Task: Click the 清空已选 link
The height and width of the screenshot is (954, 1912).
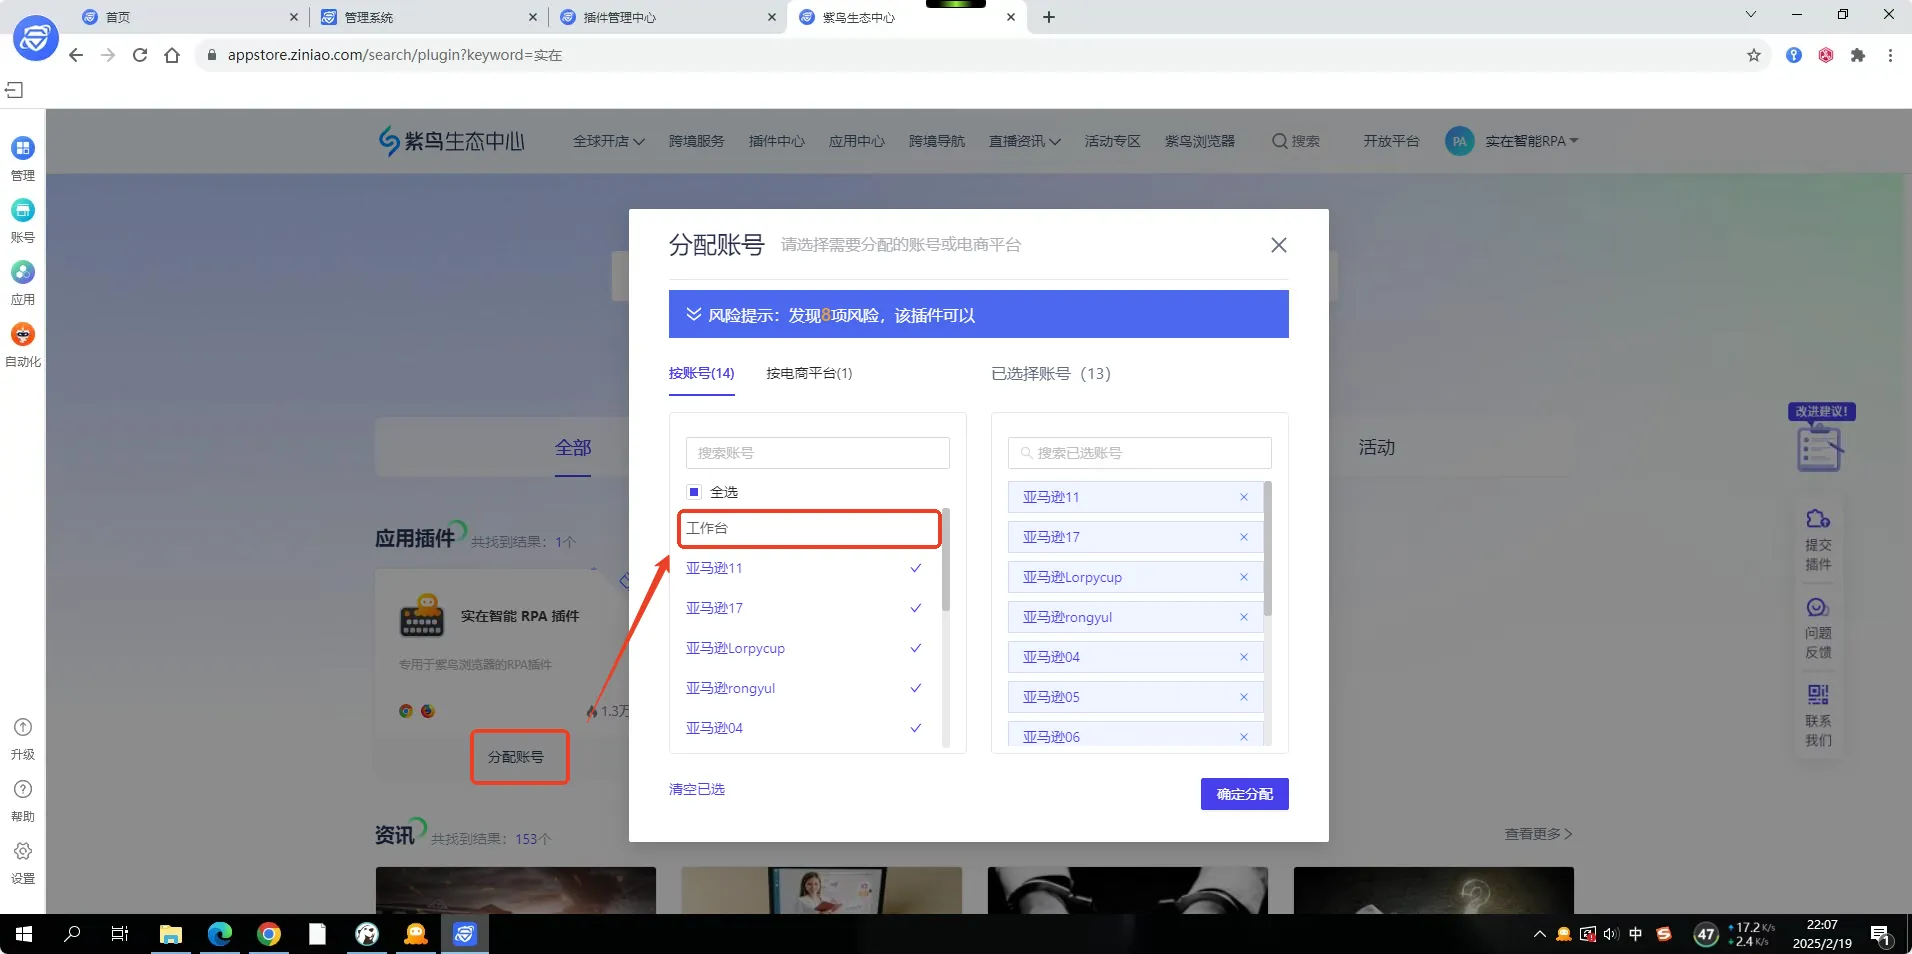Action: point(697,789)
